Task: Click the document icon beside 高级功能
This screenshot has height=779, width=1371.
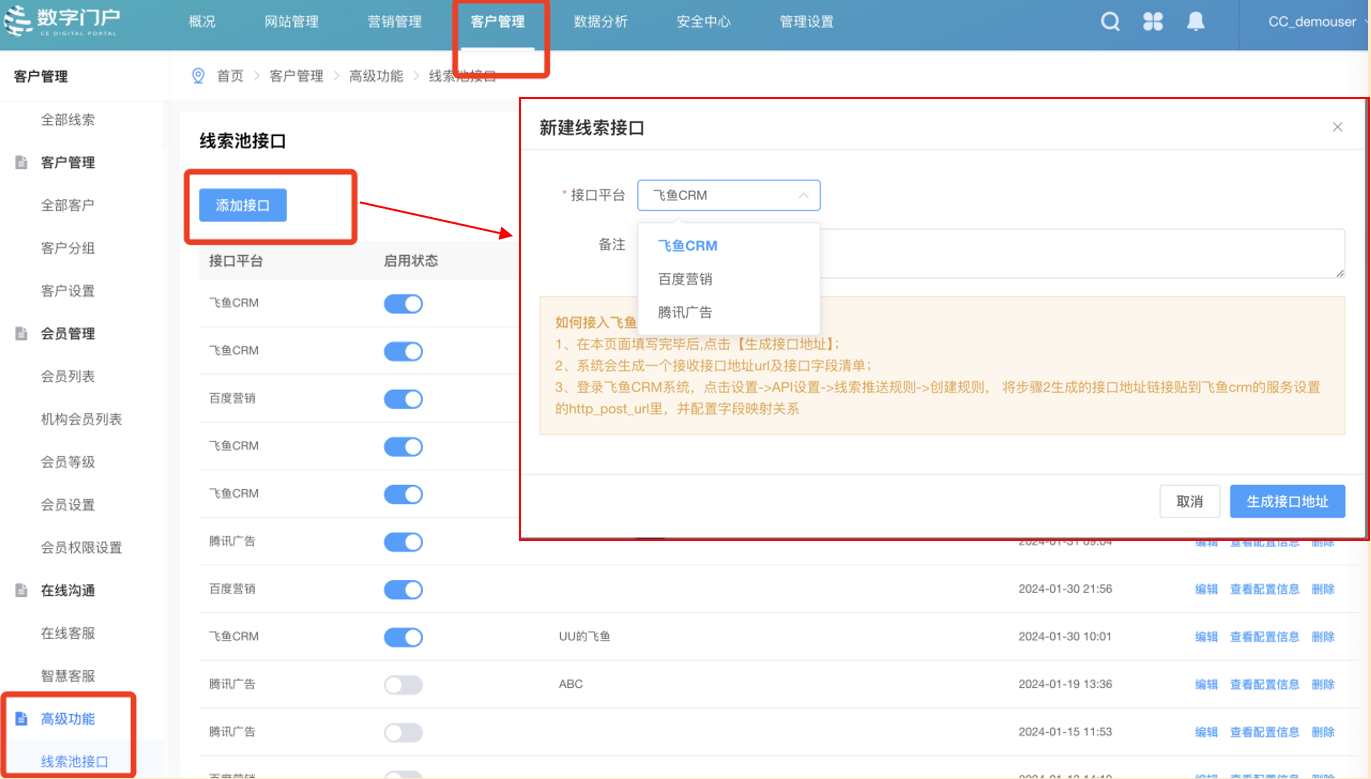Action: [21, 718]
